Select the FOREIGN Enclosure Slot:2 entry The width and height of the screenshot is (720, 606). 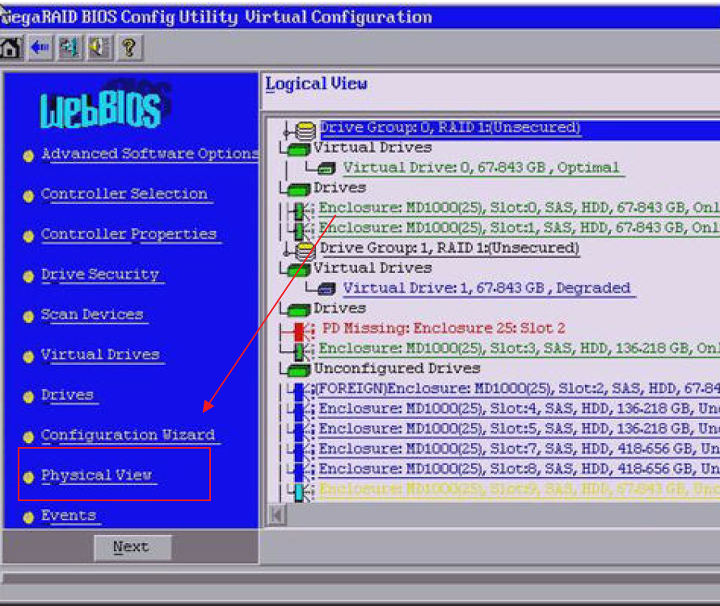click(518, 389)
